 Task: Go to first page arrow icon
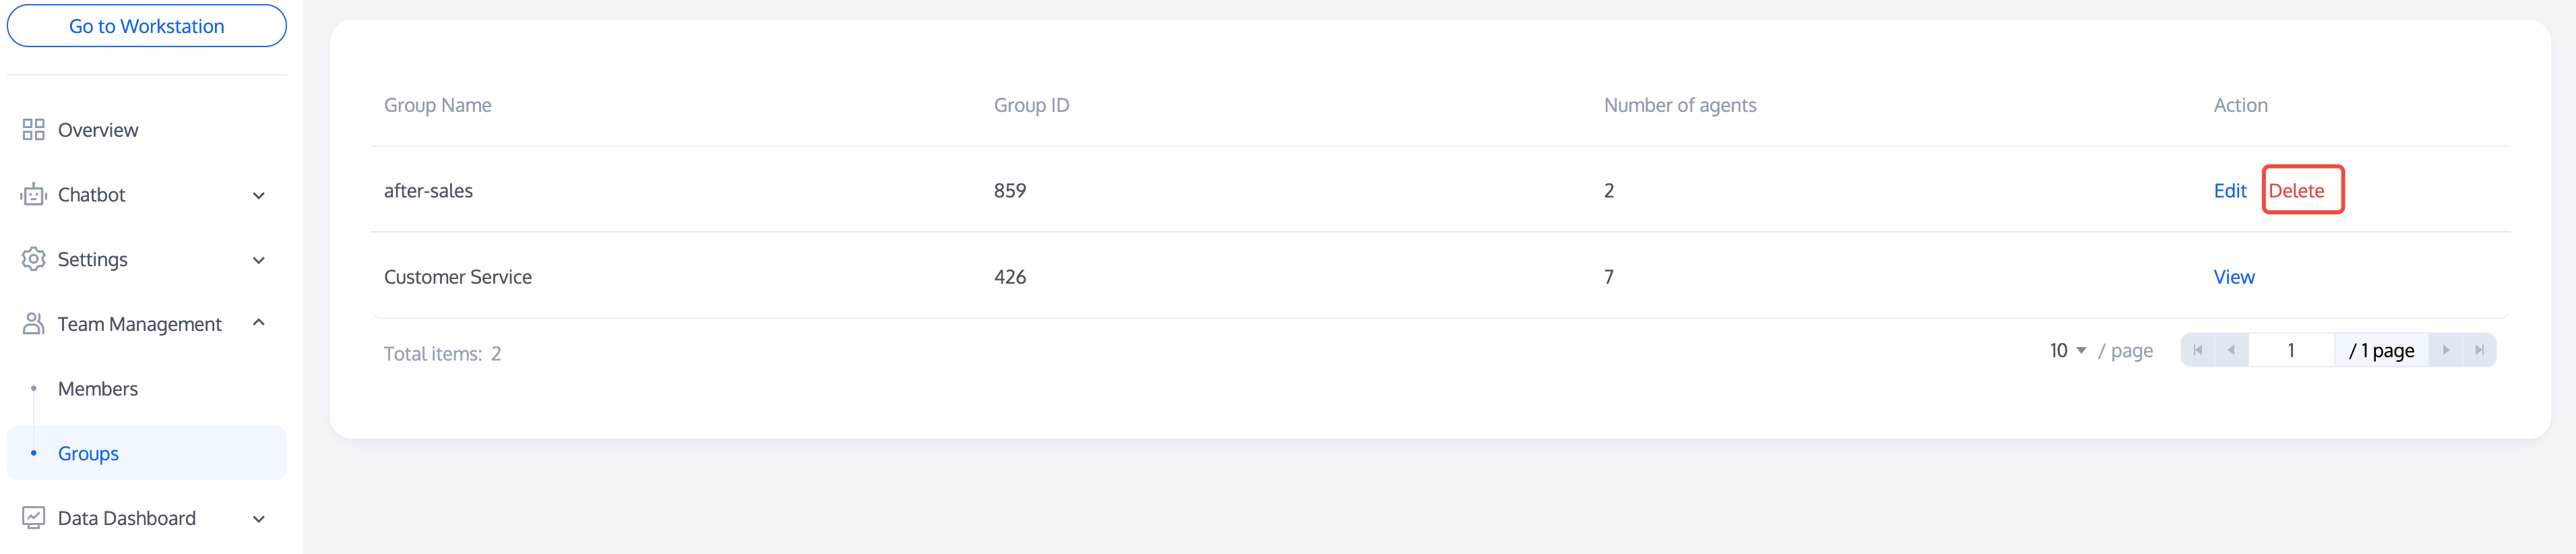tap(2197, 350)
